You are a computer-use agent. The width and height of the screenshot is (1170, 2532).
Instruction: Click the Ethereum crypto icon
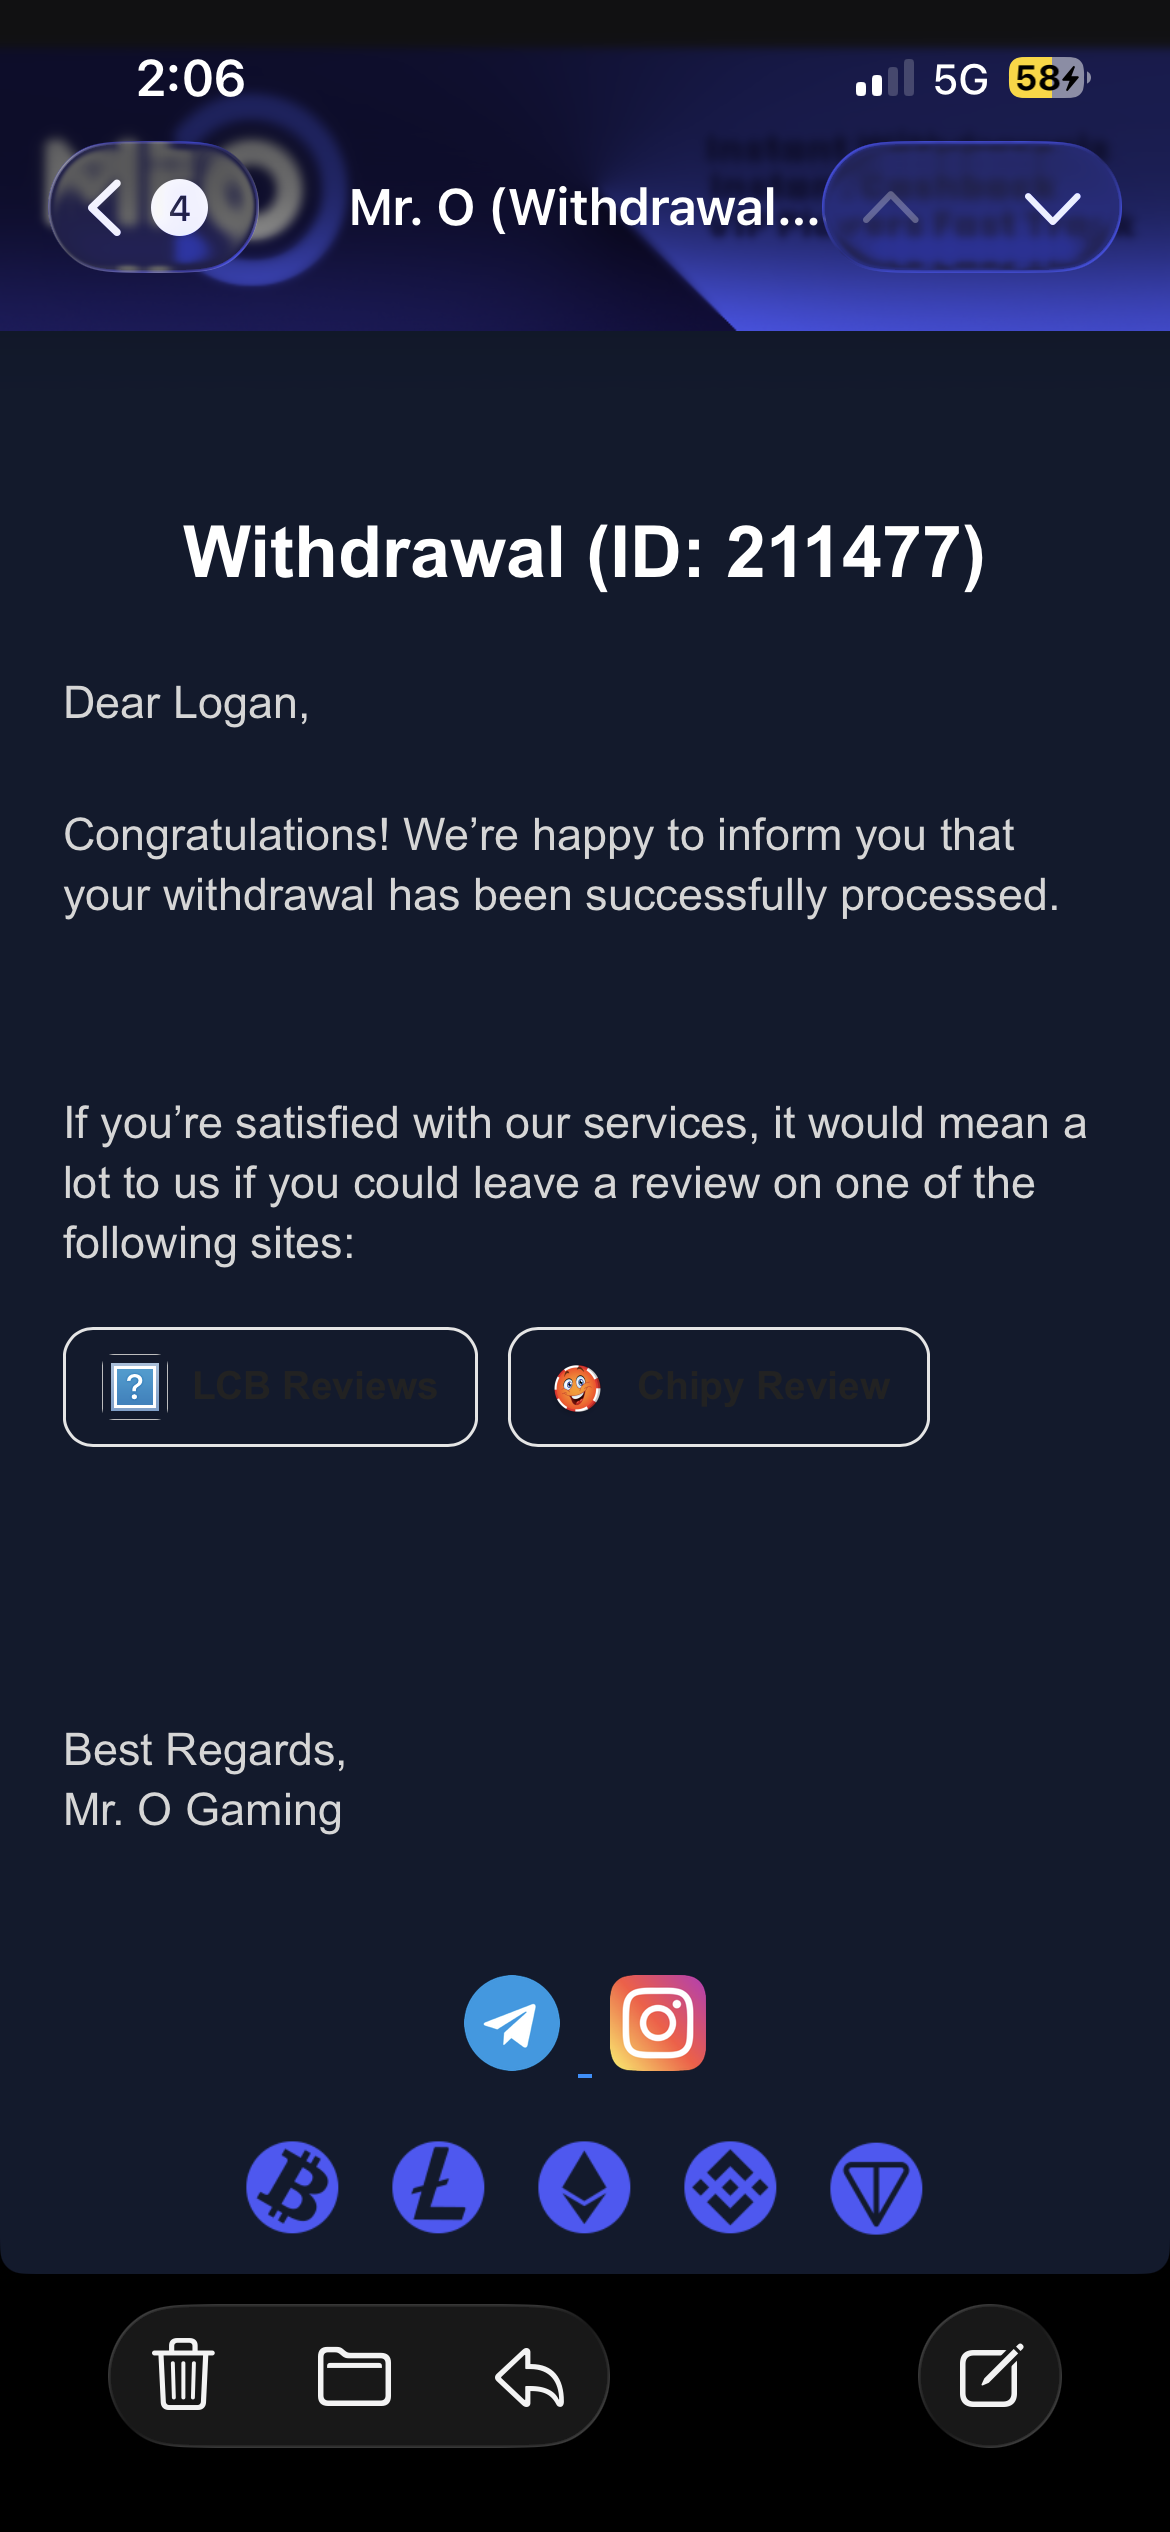(584, 2187)
